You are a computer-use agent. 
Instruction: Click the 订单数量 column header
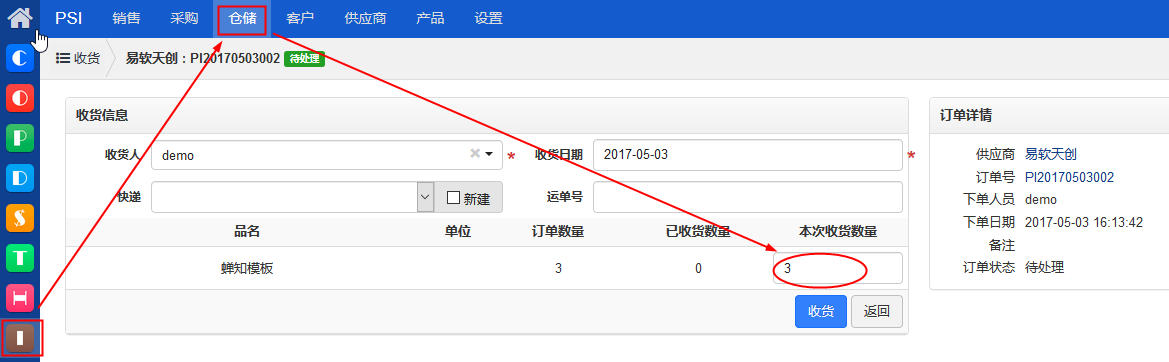pos(558,232)
